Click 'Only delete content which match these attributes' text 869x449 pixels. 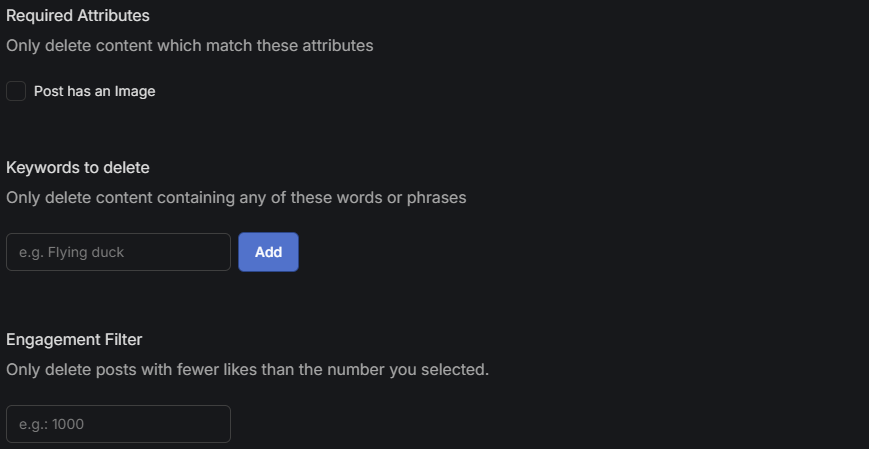click(x=190, y=46)
